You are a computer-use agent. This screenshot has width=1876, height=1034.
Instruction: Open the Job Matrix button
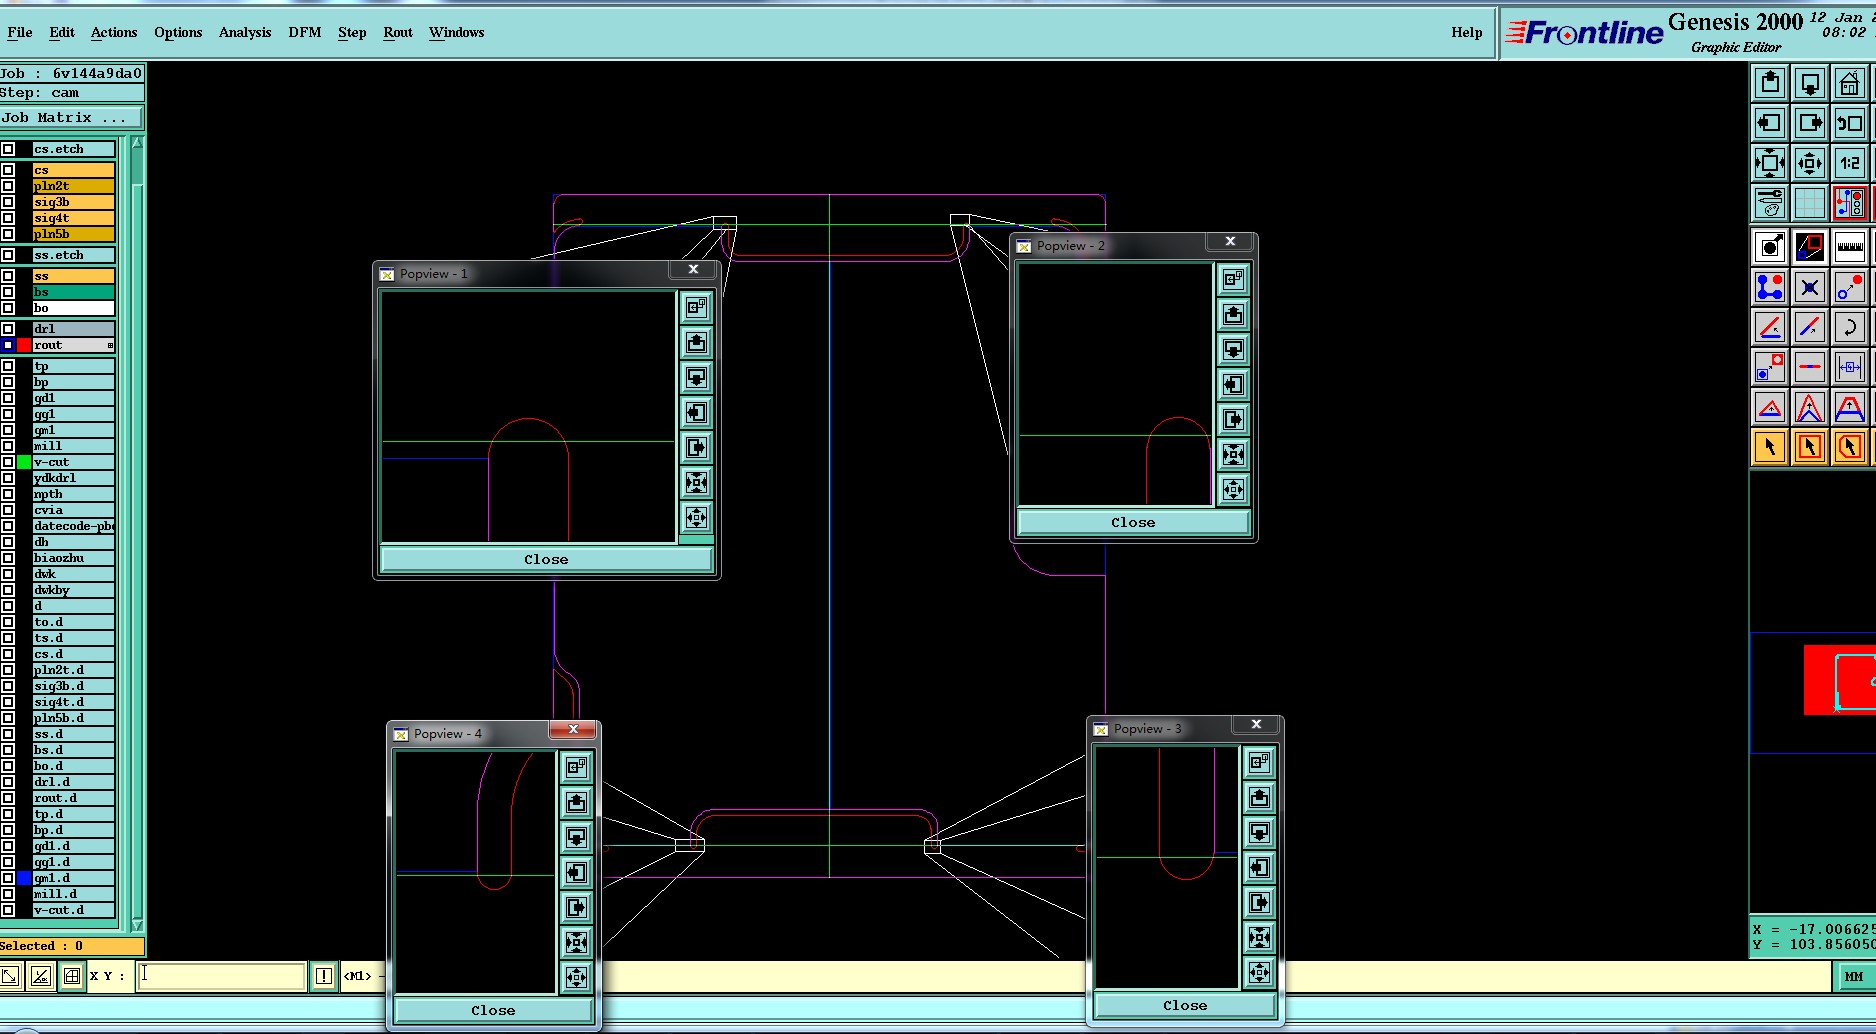(72, 117)
